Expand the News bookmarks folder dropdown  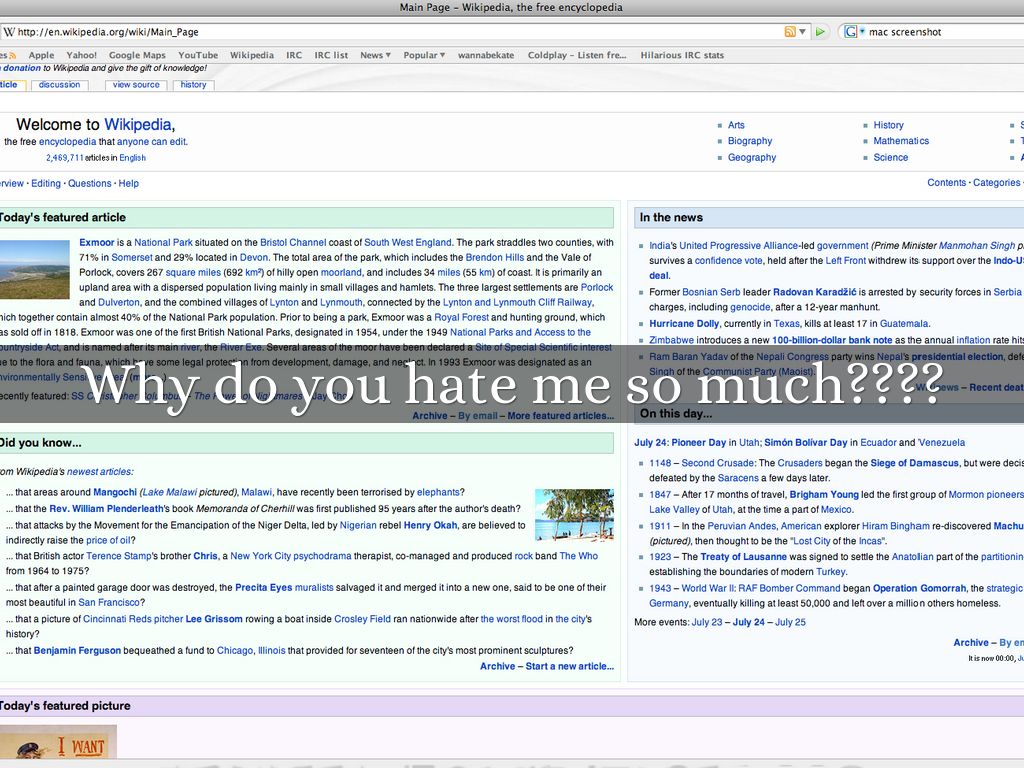click(x=375, y=55)
